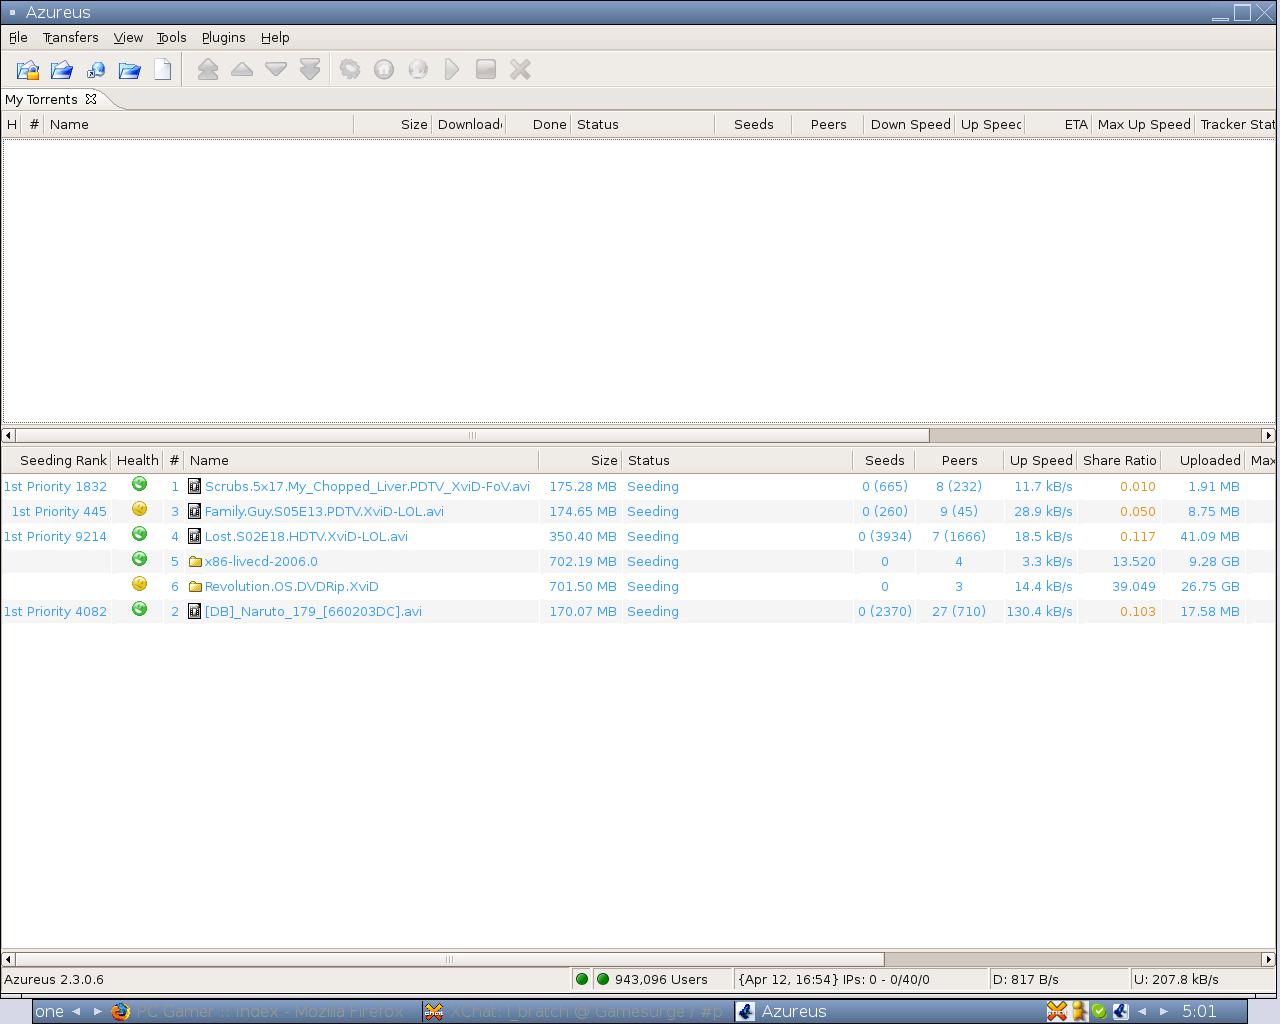Click the lower pane scroll left arrow
This screenshot has height=1024, width=1280.
point(9,959)
